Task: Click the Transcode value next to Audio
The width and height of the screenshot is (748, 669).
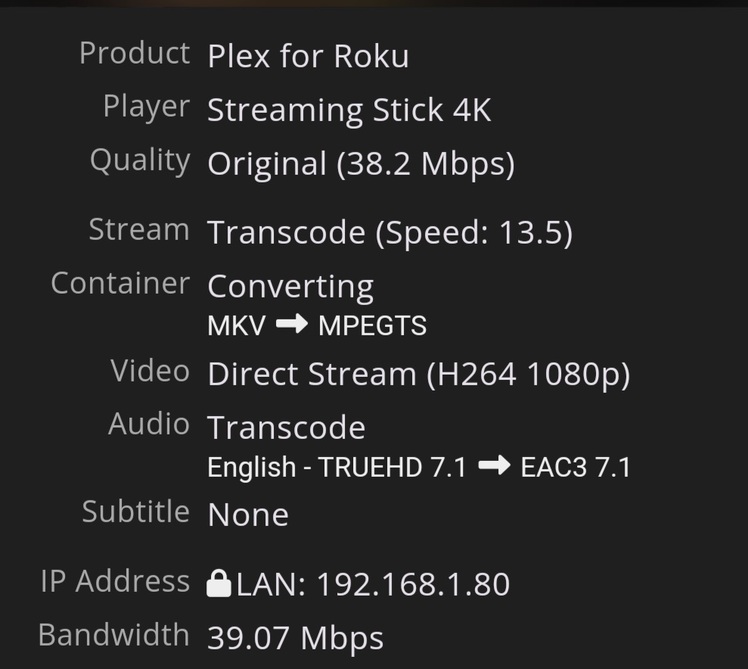Action: click(286, 428)
